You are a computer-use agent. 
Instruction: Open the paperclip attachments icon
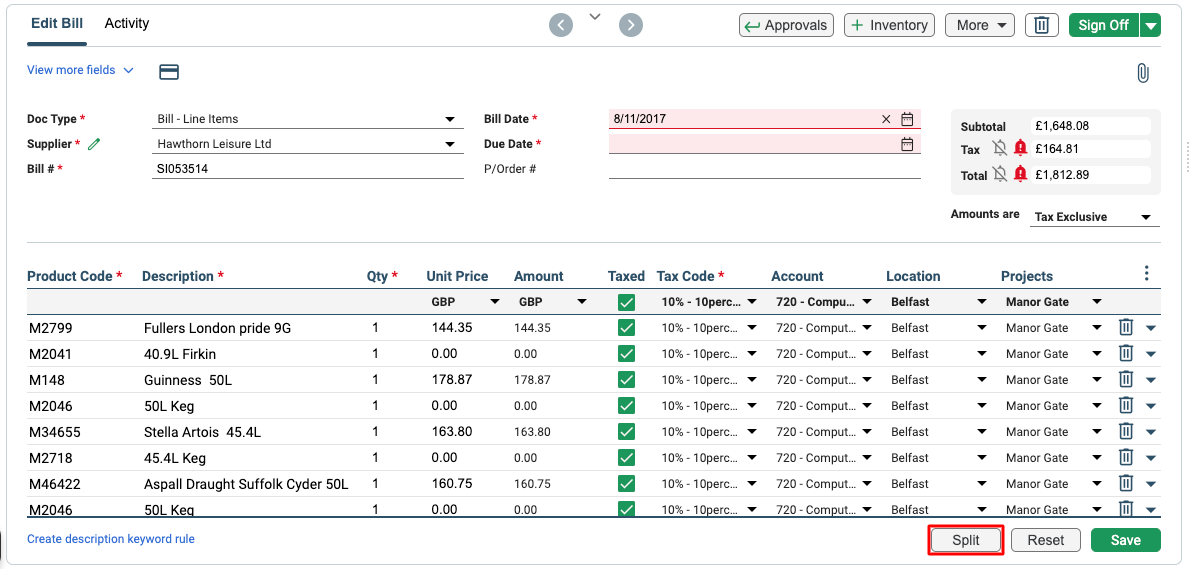[1143, 73]
